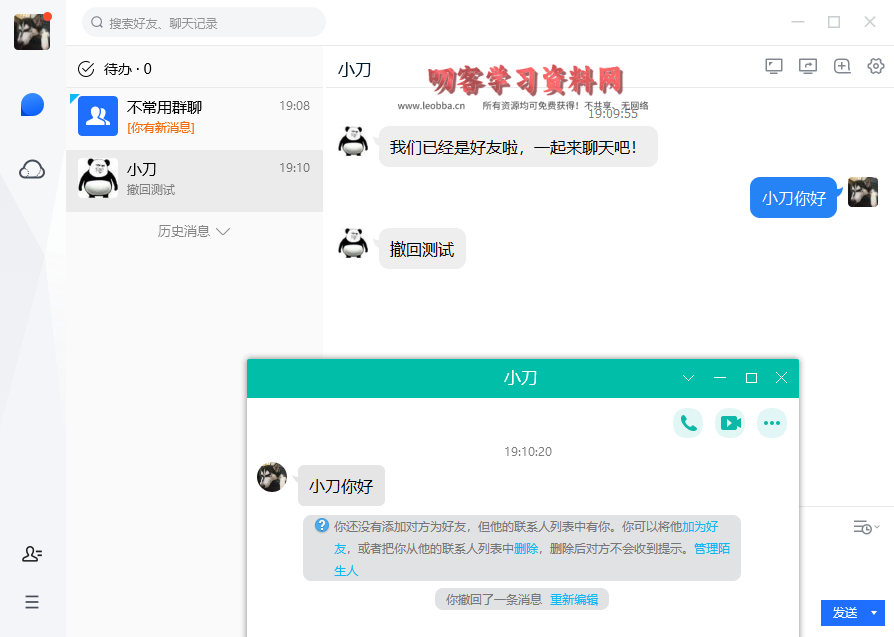Click the add plus icon in chat header
The width and height of the screenshot is (894, 637).
pyautogui.click(x=842, y=66)
